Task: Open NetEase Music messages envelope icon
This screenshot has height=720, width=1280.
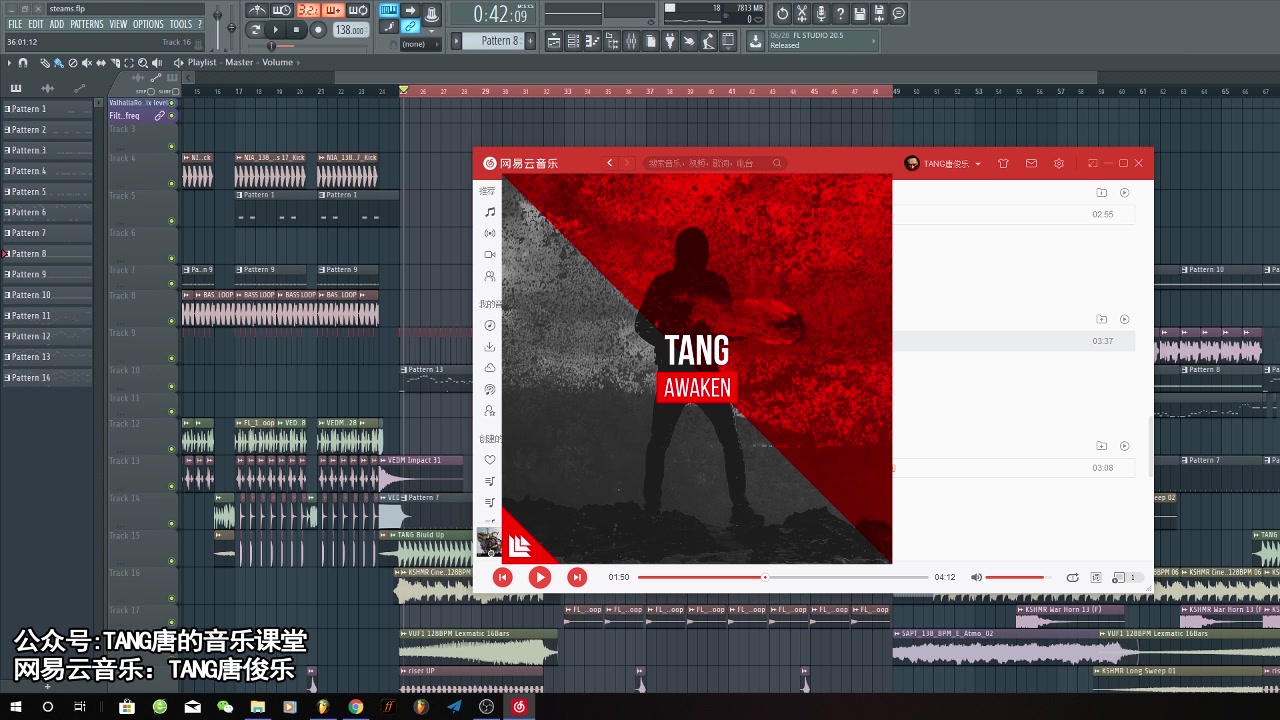Action: 1031,164
